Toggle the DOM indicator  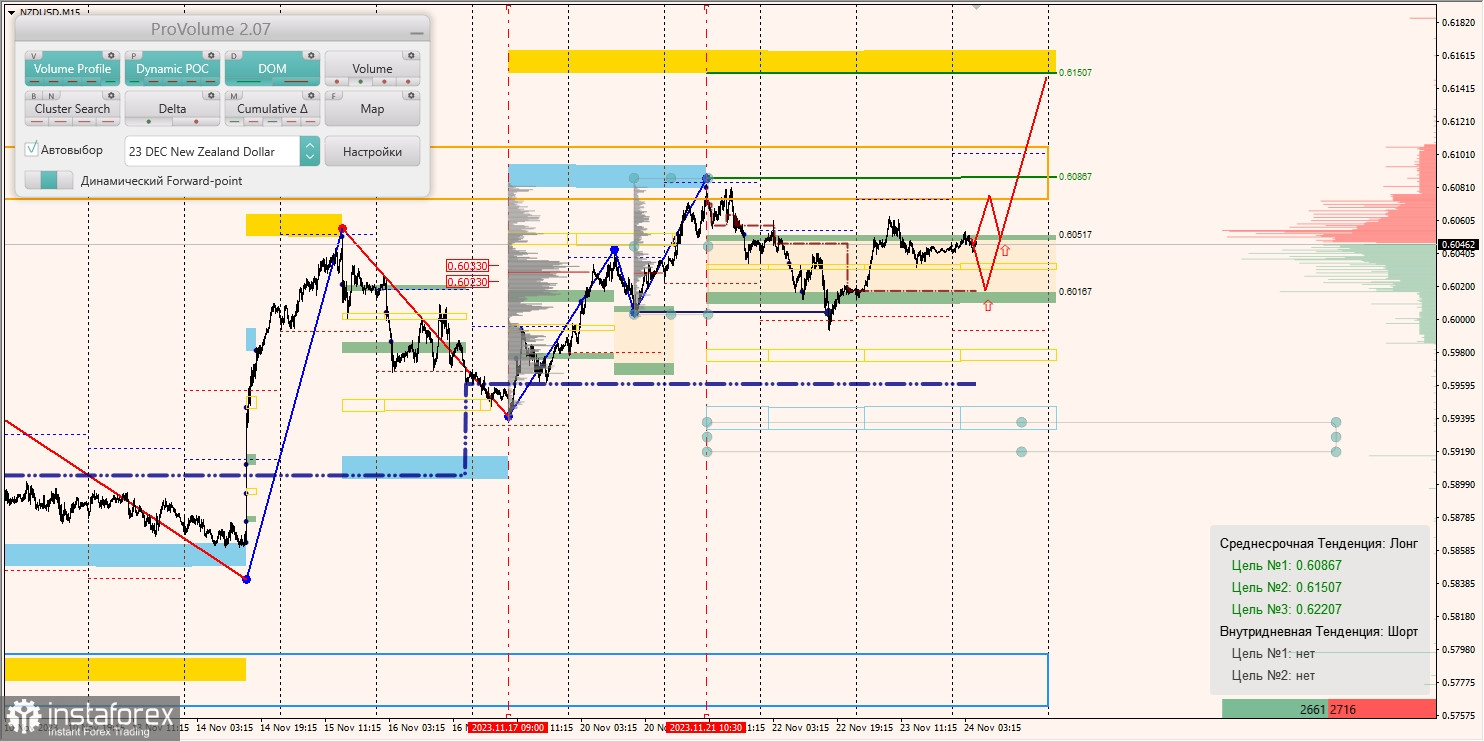pos(272,69)
